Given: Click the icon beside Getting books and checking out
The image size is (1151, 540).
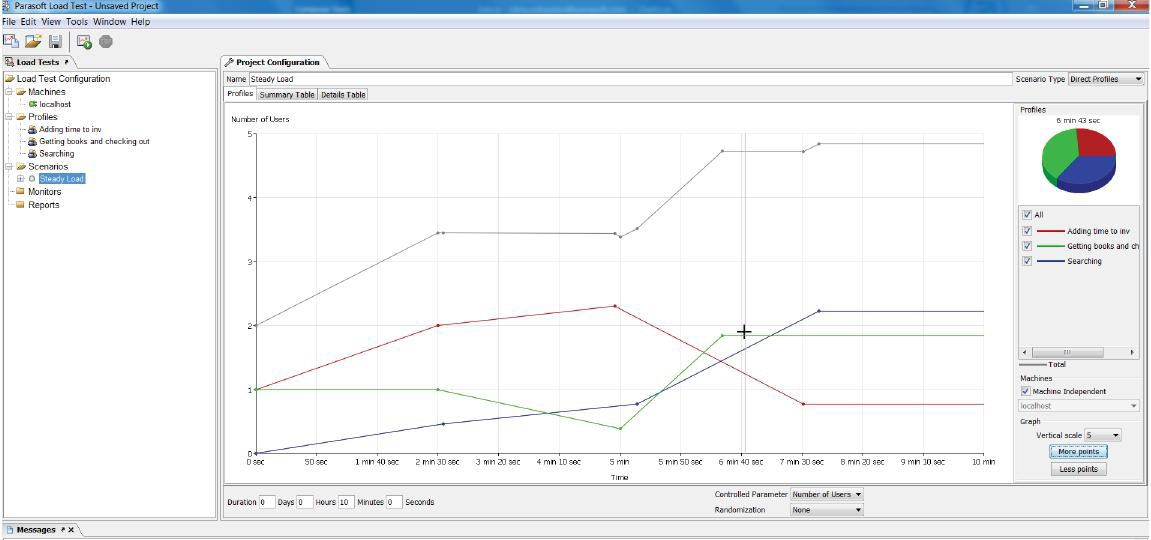Looking at the screenshot, I should click(33, 142).
